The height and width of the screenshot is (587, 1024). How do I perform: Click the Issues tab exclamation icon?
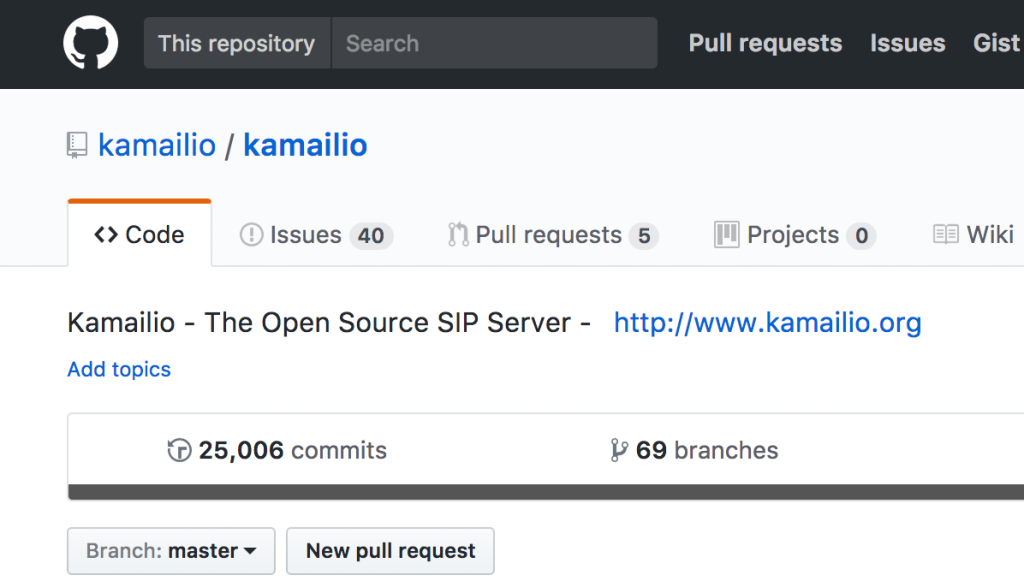[x=251, y=234]
